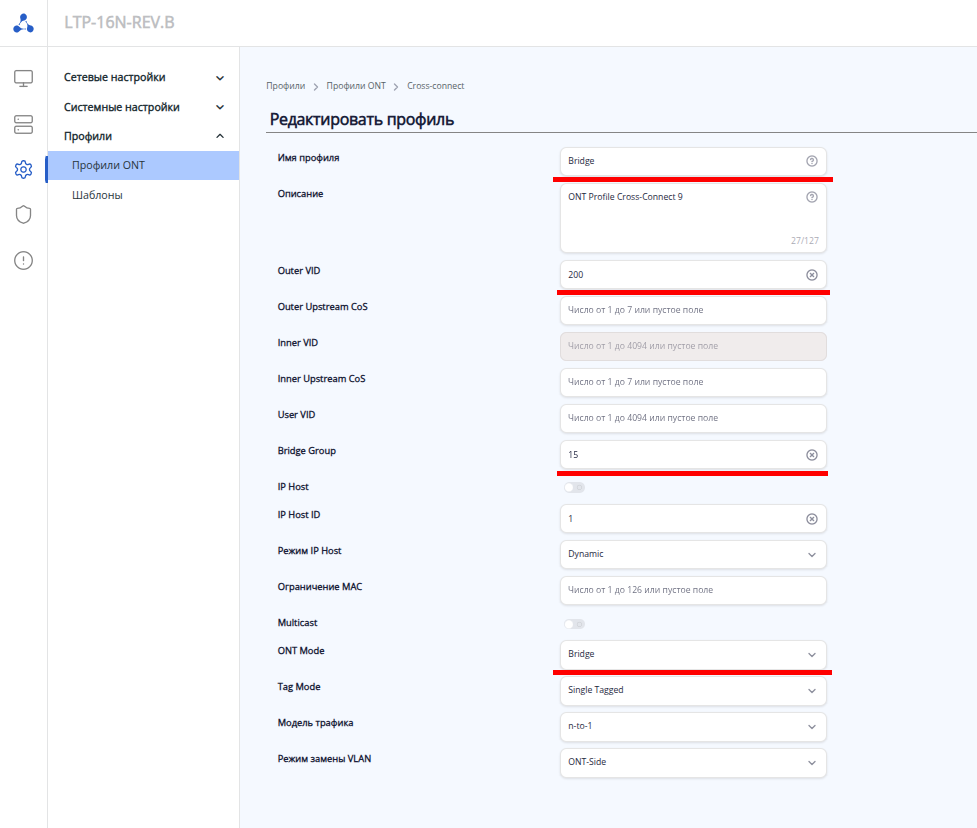Click the User VID input field
This screenshot has width=977, height=828.
(x=693, y=418)
